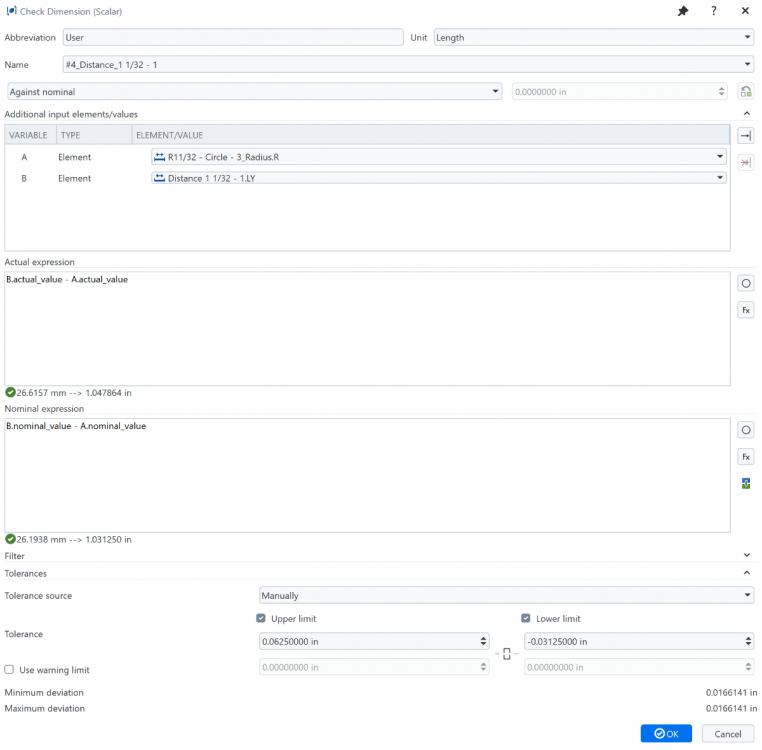Toggle the Upper limit checkbox
Viewport: 762px width, 750px height.
point(262,619)
